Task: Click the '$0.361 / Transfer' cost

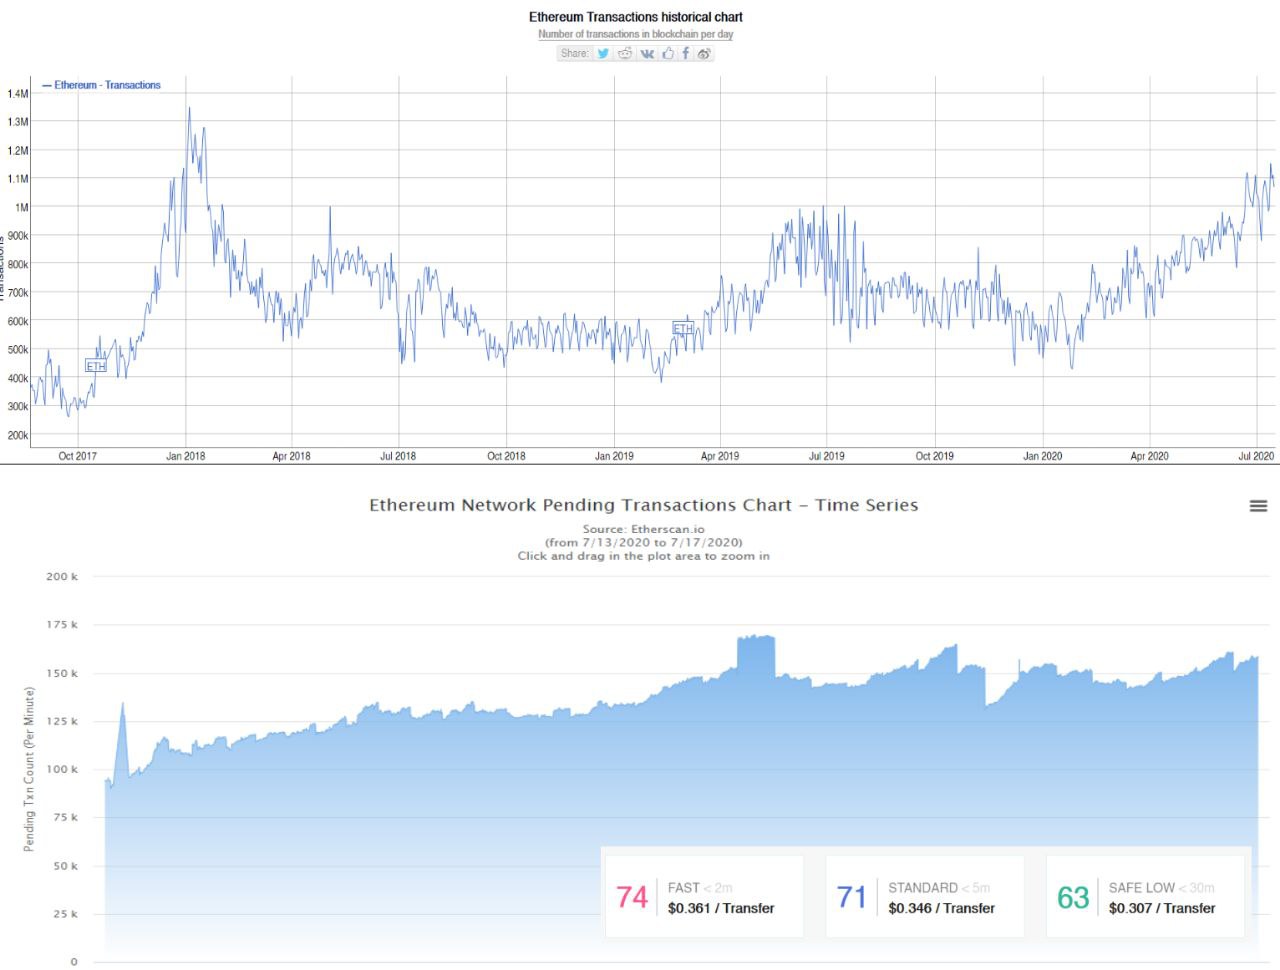Action: [x=721, y=909]
